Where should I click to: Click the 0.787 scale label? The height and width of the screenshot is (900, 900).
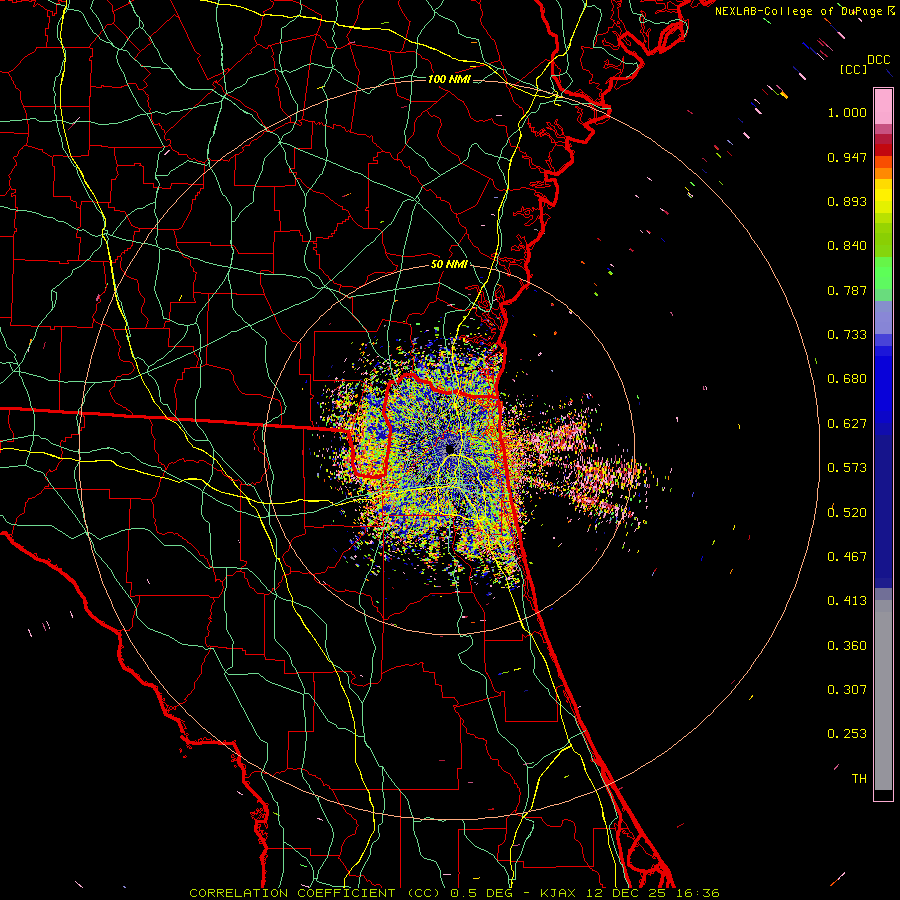point(847,290)
